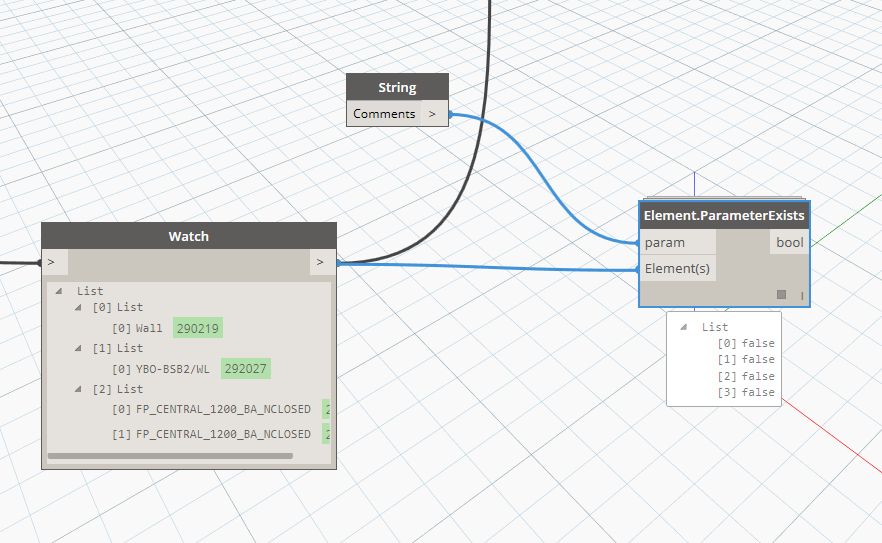Select the Watch node header
Screen dimensions: 882x543
tap(189, 236)
